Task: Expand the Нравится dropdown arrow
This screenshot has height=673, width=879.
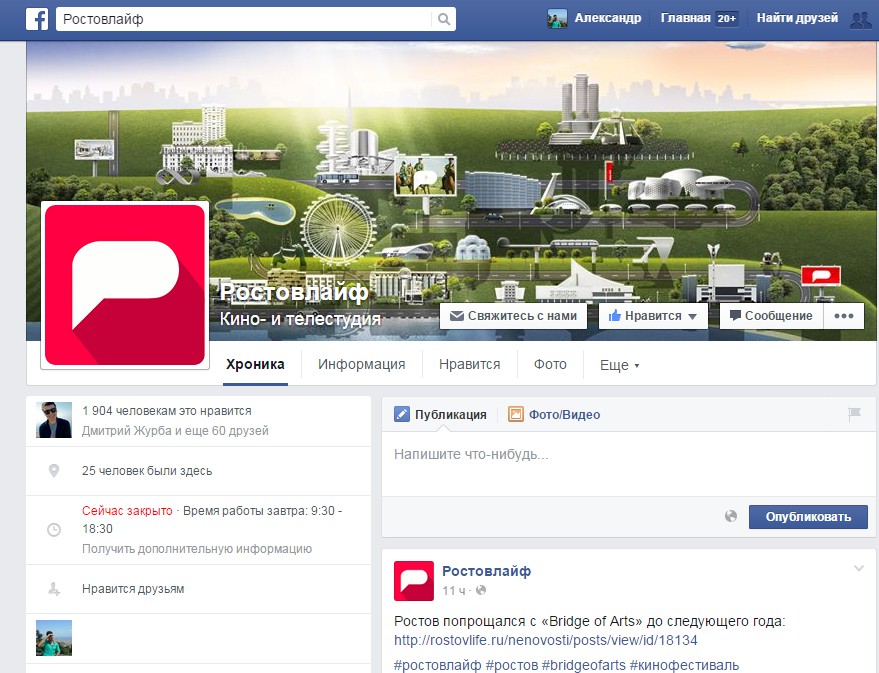Action: (692, 317)
